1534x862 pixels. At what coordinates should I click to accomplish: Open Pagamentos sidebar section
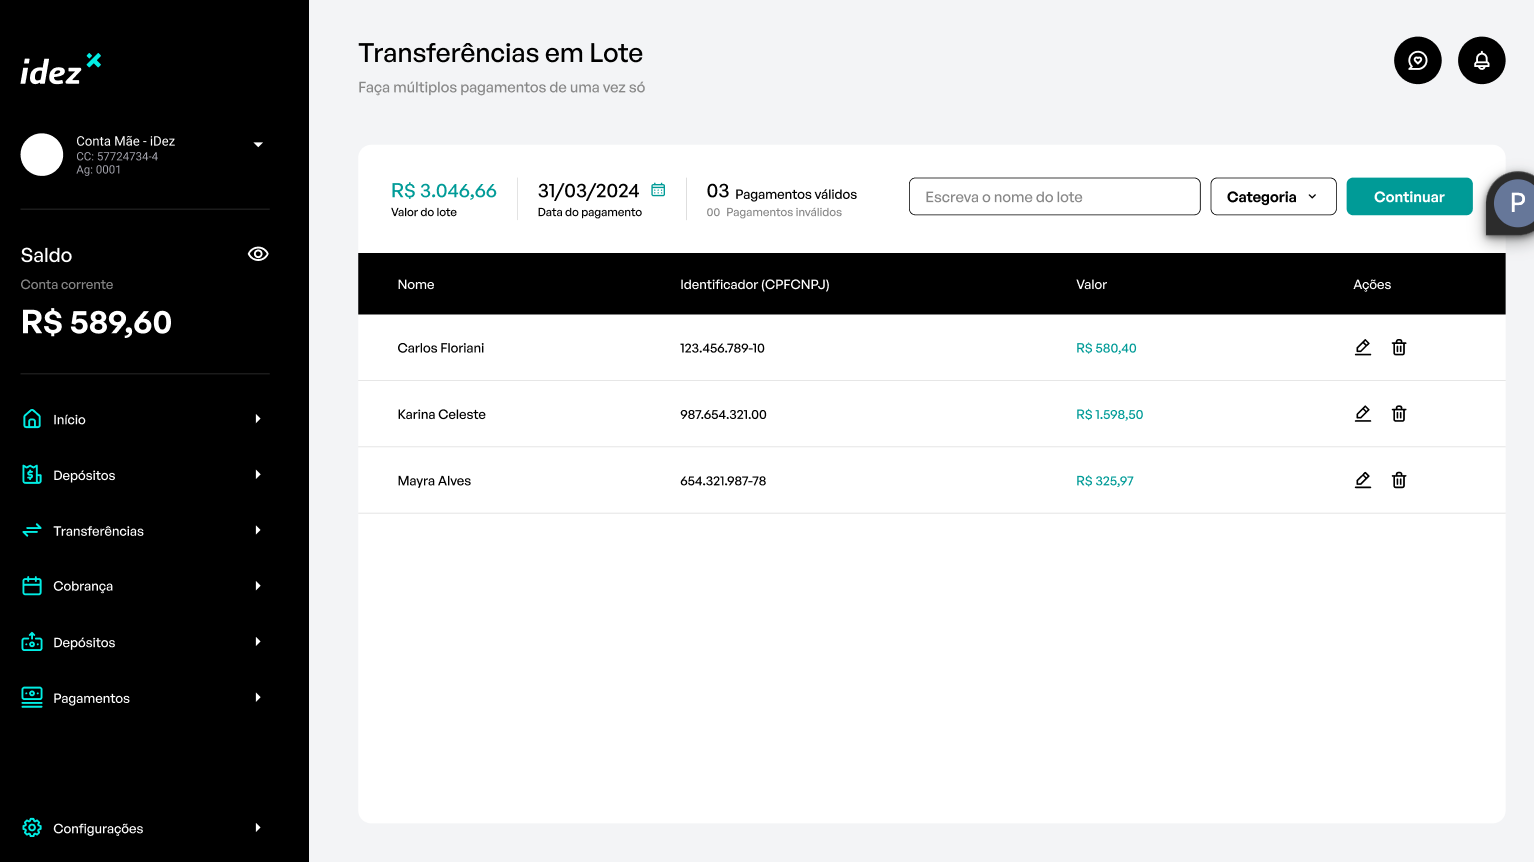(x=91, y=698)
